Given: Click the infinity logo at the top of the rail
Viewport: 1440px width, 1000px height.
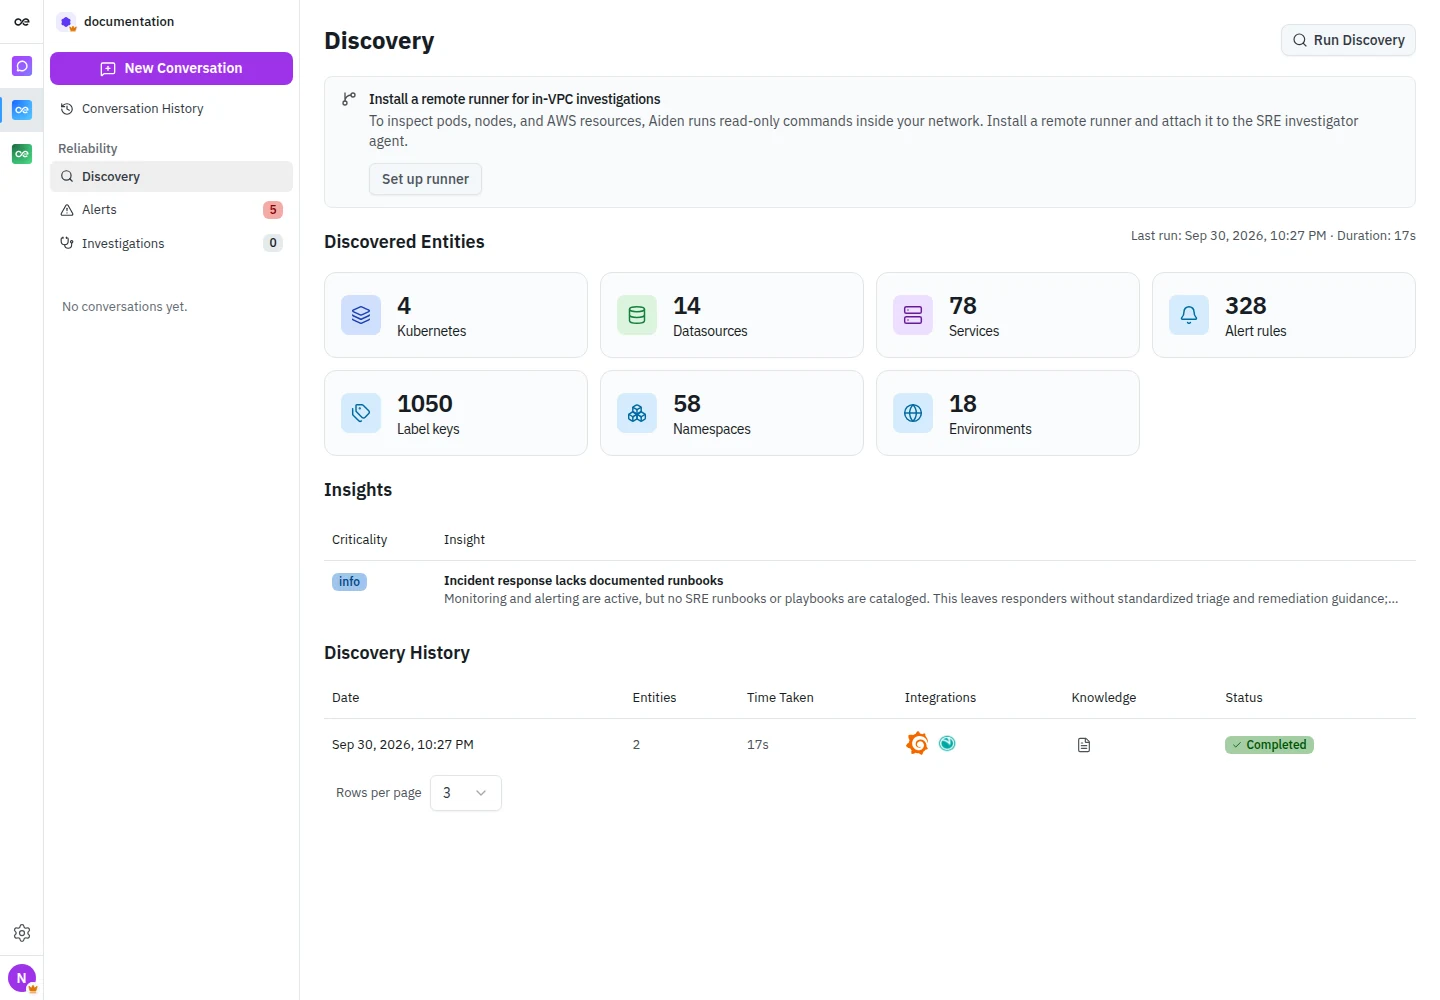Looking at the screenshot, I should click(x=22, y=21).
